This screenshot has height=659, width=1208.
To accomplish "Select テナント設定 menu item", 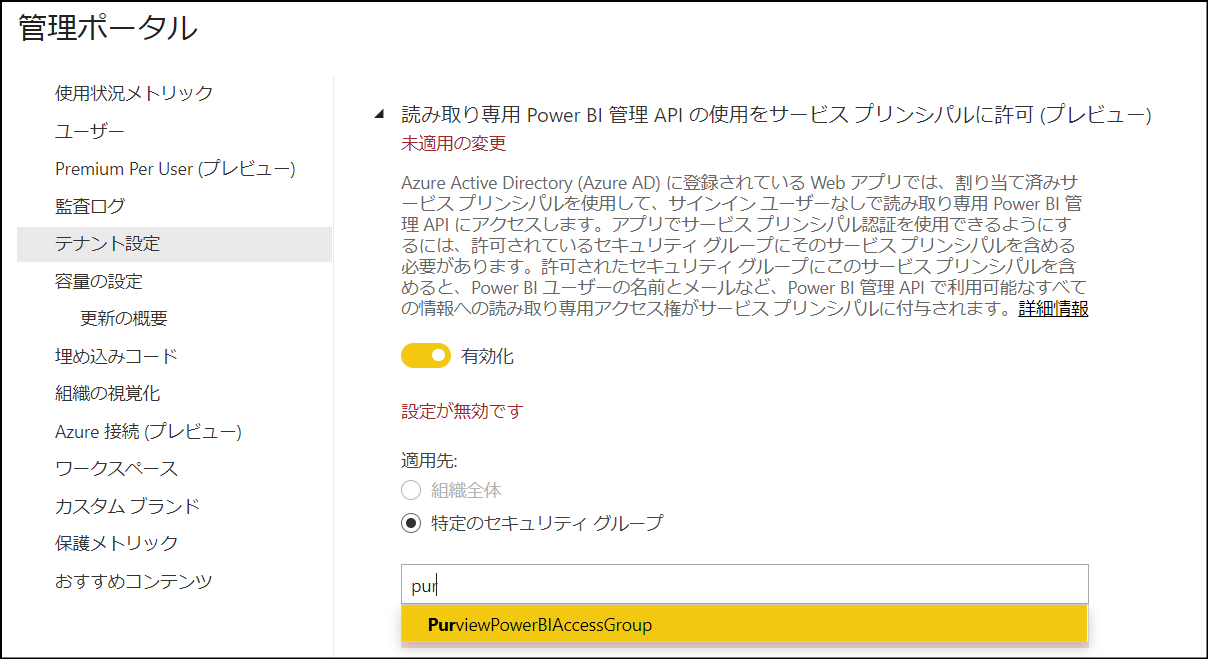I will click(174, 244).
